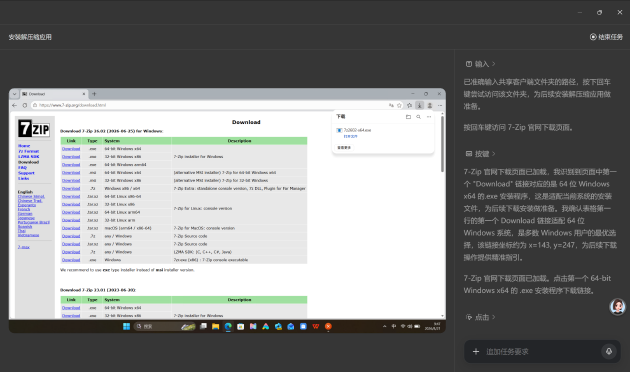
Task: Click the 查看更多 button in downloads panel
Action: (344, 148)
